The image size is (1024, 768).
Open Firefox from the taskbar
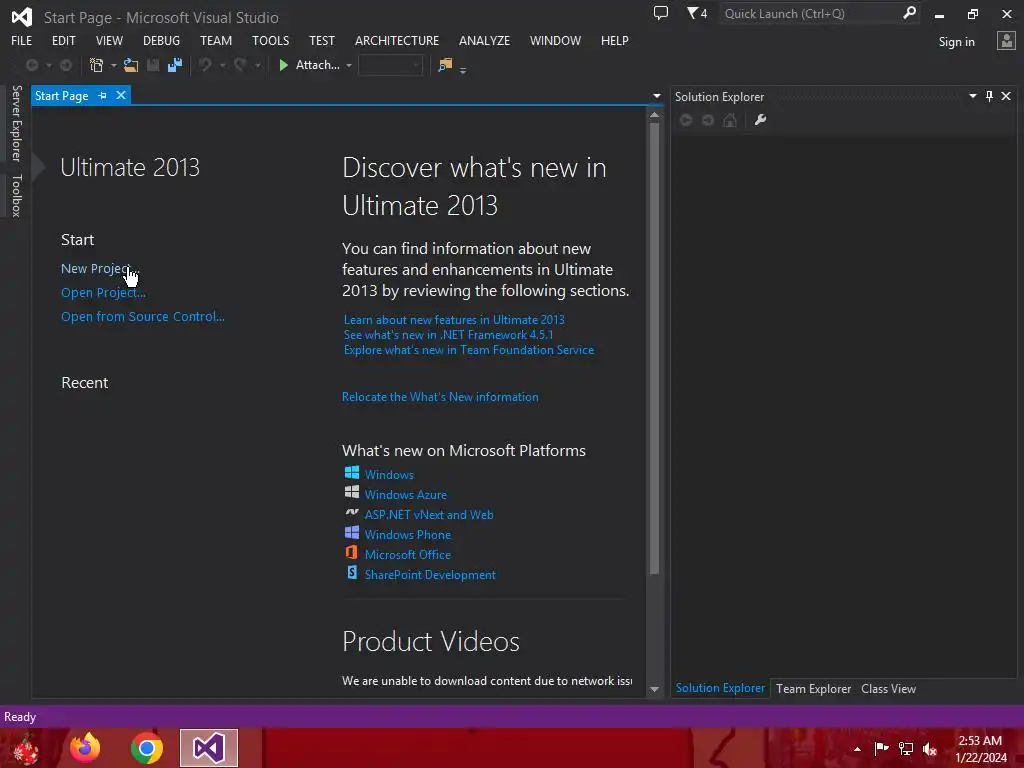[85, 748]
